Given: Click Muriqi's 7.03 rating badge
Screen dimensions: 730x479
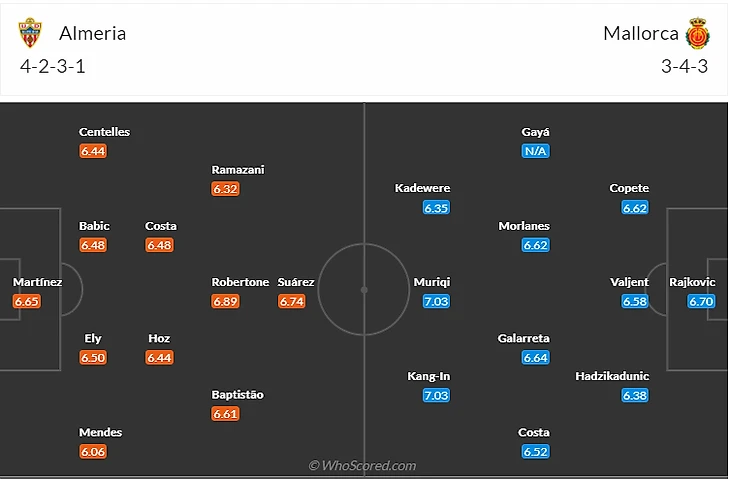Looking at the screenshot, I should pyautogui.click(x=436, y=301).
